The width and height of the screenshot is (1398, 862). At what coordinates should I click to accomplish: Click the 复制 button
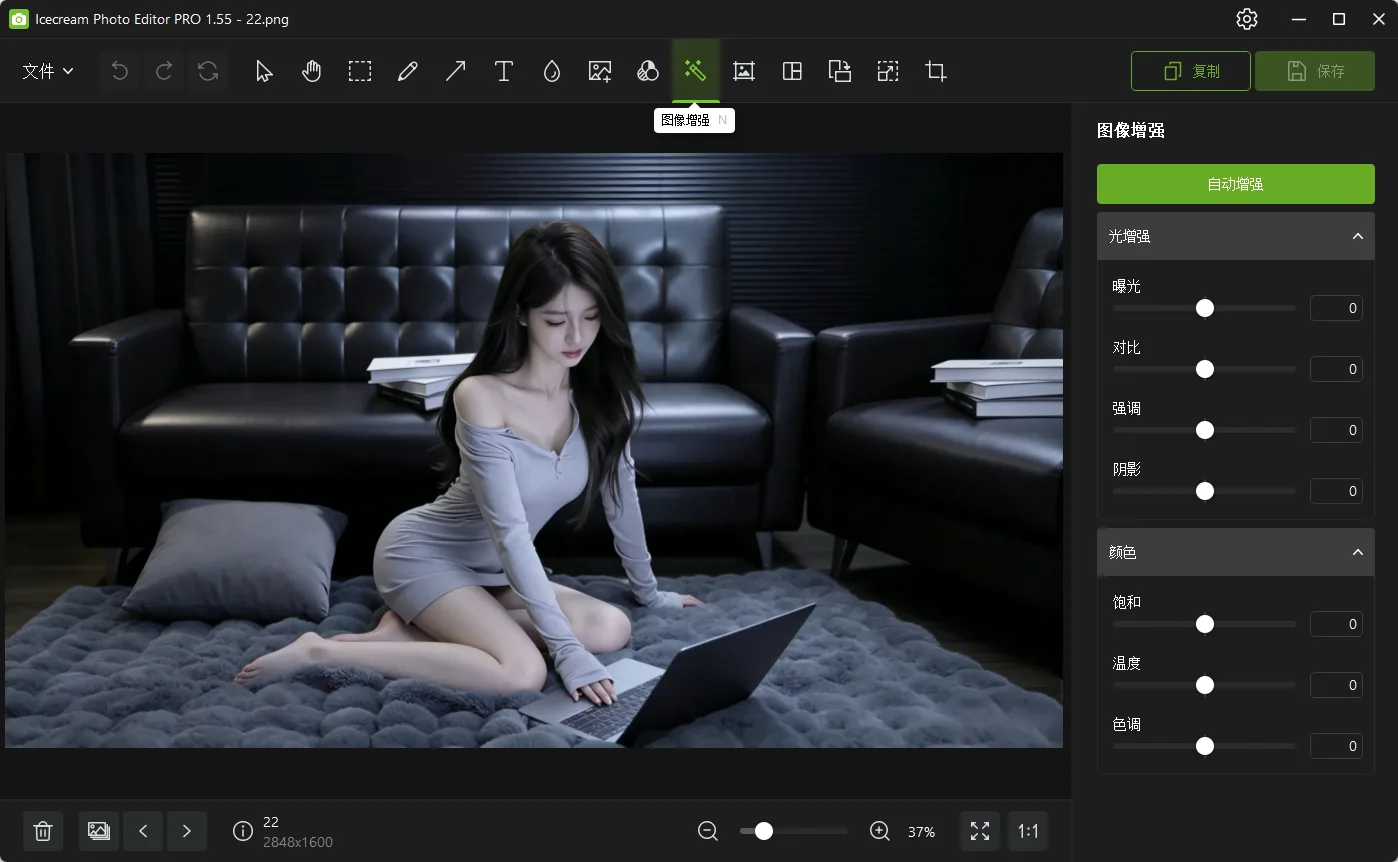coord(1191,71)
